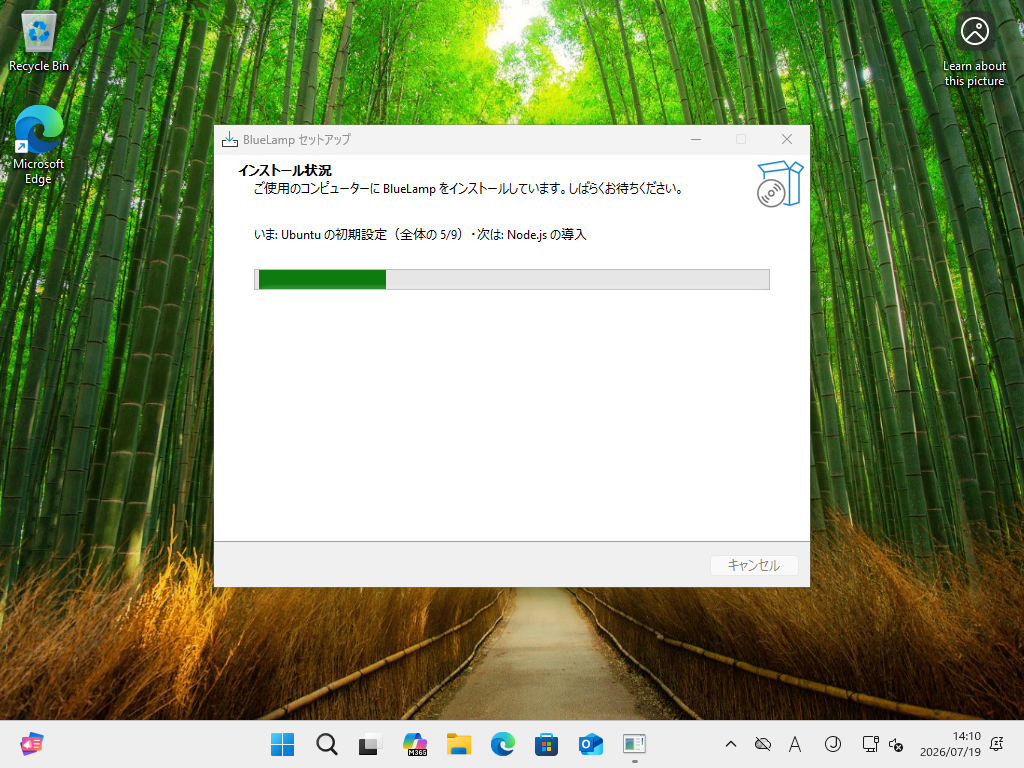The height and width of the screenshot is (768, 1024).
Task: Open Task View on the taskbar
Action: click(370, 744)
